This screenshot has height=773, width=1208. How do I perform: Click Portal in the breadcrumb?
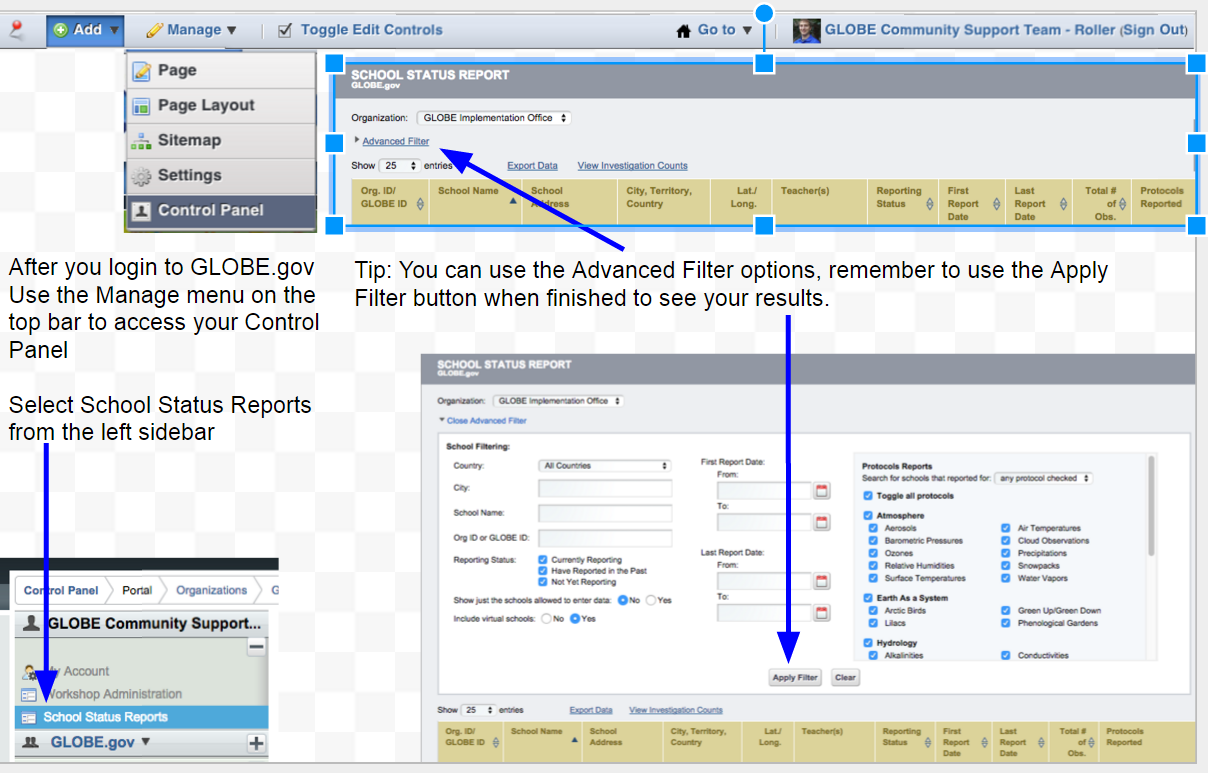pos(137,590)
